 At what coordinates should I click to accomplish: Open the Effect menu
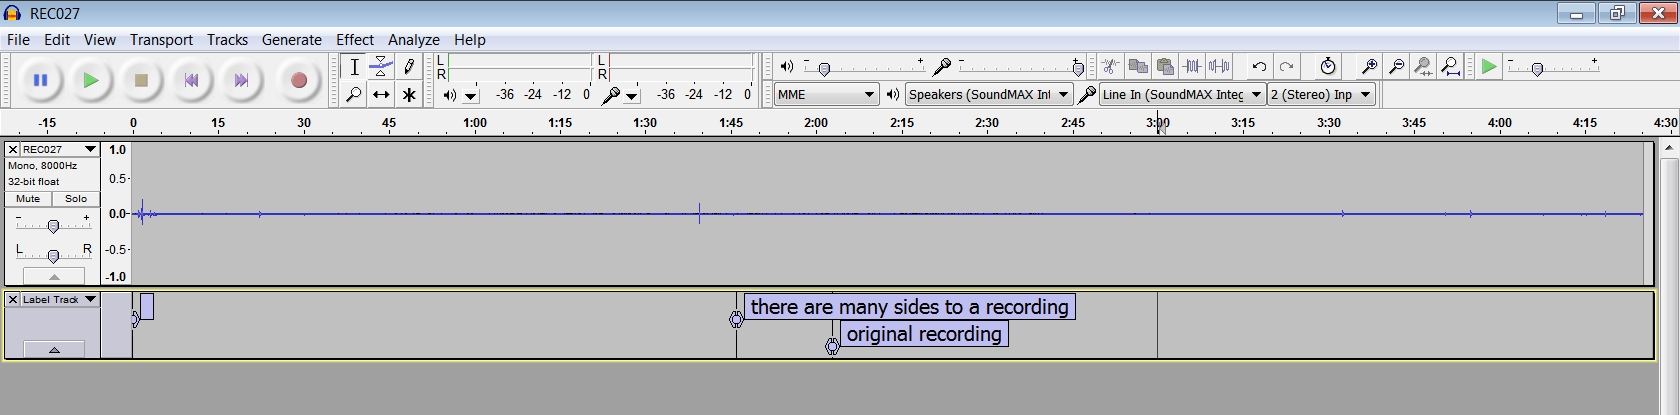click(x=354, y=40)
